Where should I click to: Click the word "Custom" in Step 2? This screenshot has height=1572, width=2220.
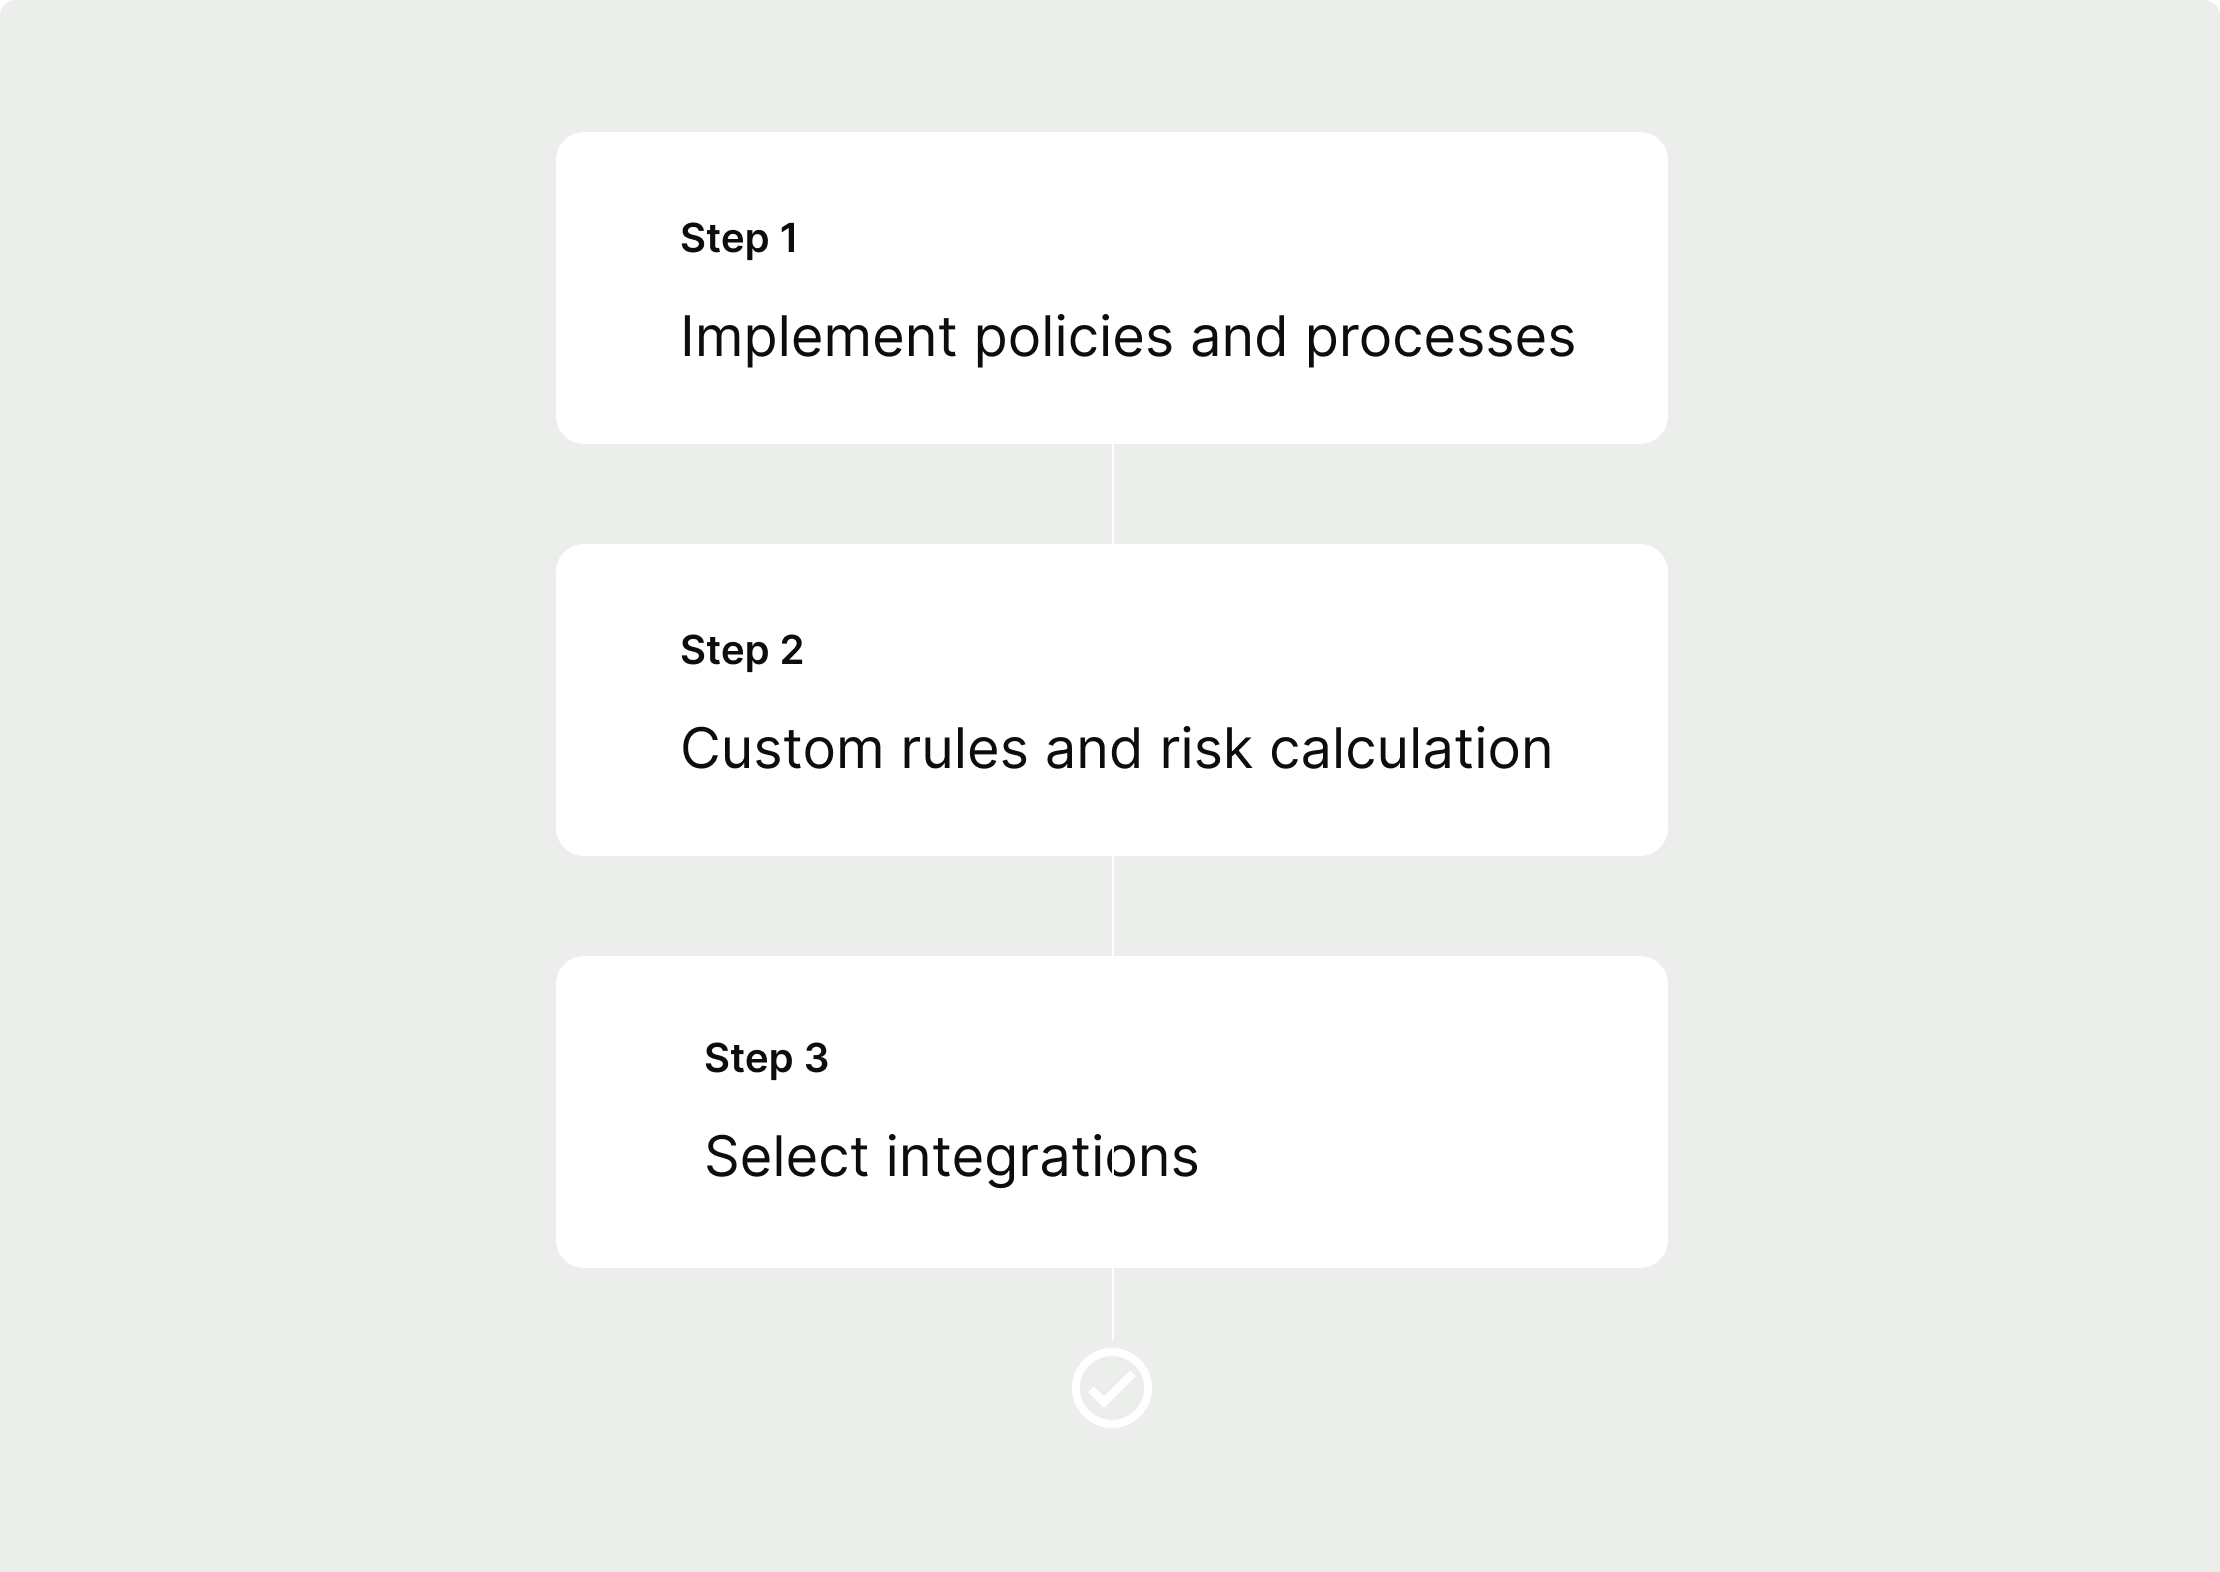click(x=782, y=748)
